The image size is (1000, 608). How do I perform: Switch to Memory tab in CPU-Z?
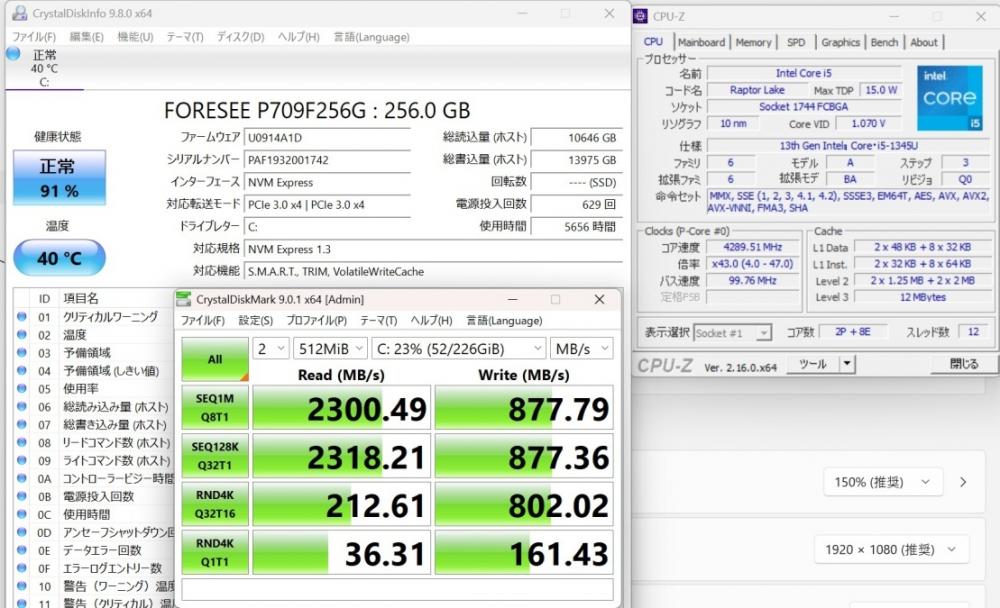point(753,42)
